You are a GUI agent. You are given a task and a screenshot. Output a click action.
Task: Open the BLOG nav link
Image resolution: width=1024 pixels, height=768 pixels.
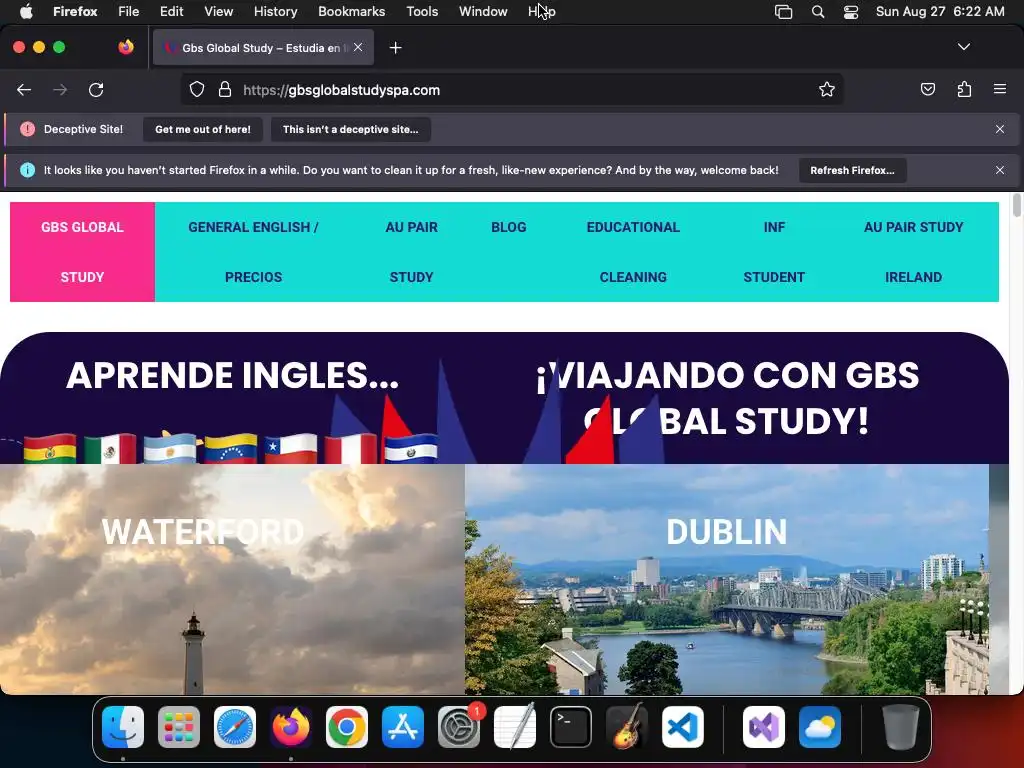[509, 227]
